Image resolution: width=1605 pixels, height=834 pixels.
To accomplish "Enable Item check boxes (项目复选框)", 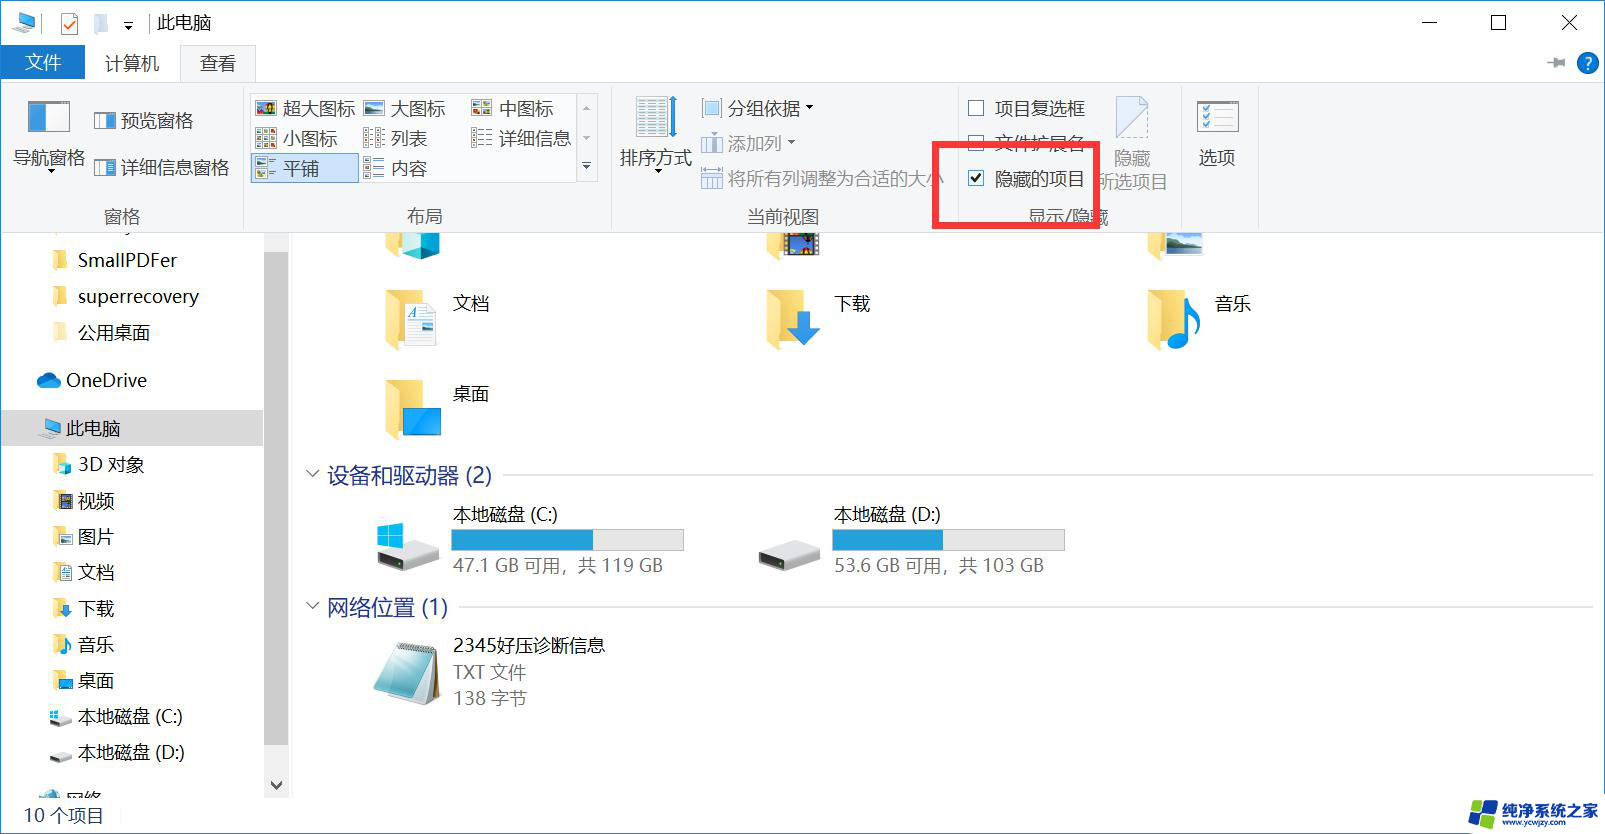I will pyautogui.click(x=1026, y=108).
